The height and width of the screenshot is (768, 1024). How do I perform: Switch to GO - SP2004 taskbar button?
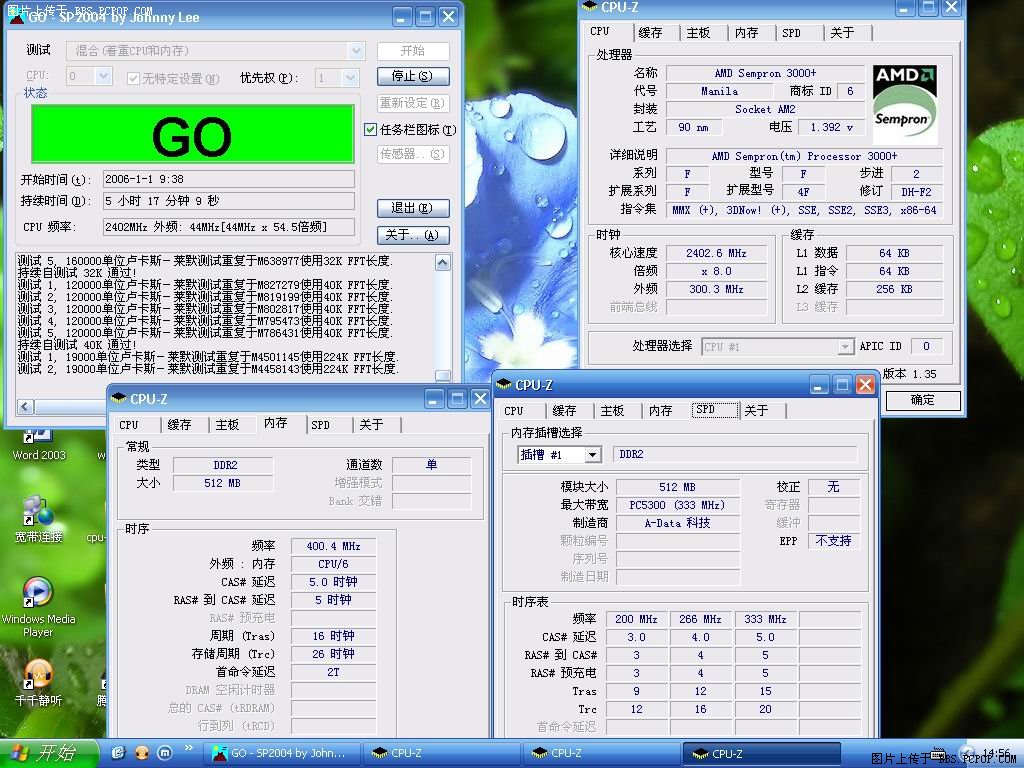point(281,753)
